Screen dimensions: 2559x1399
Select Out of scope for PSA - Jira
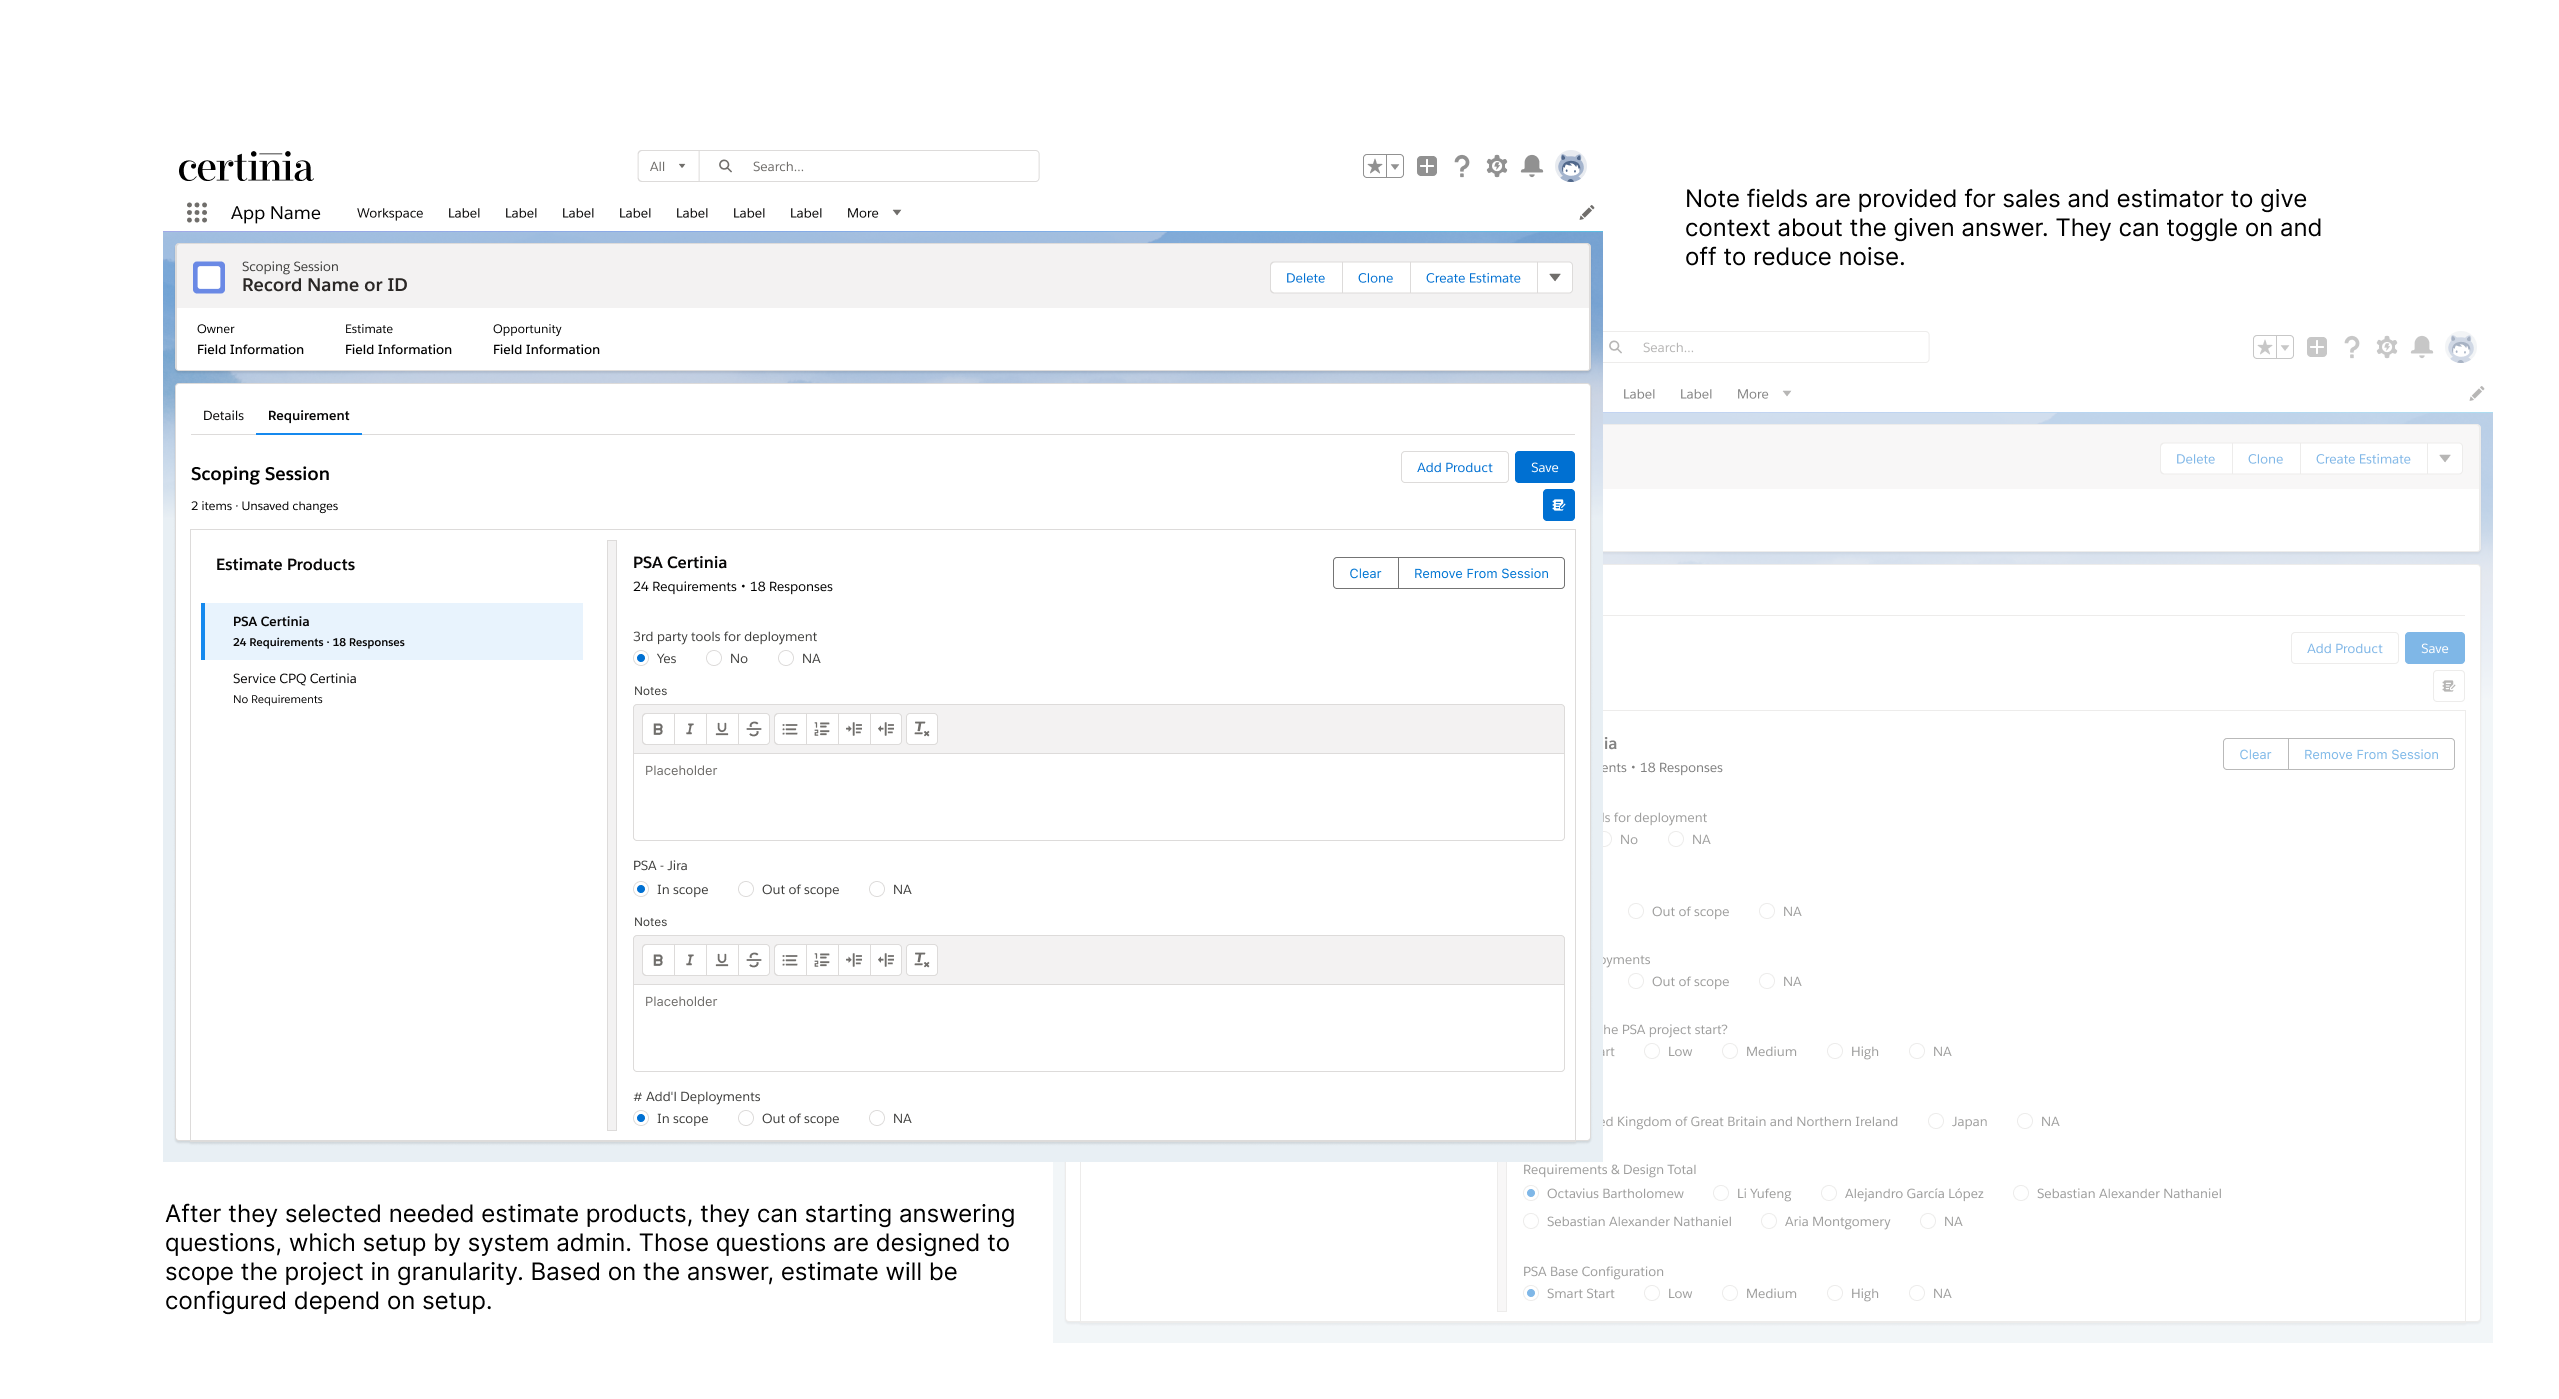tap(746, 889)
